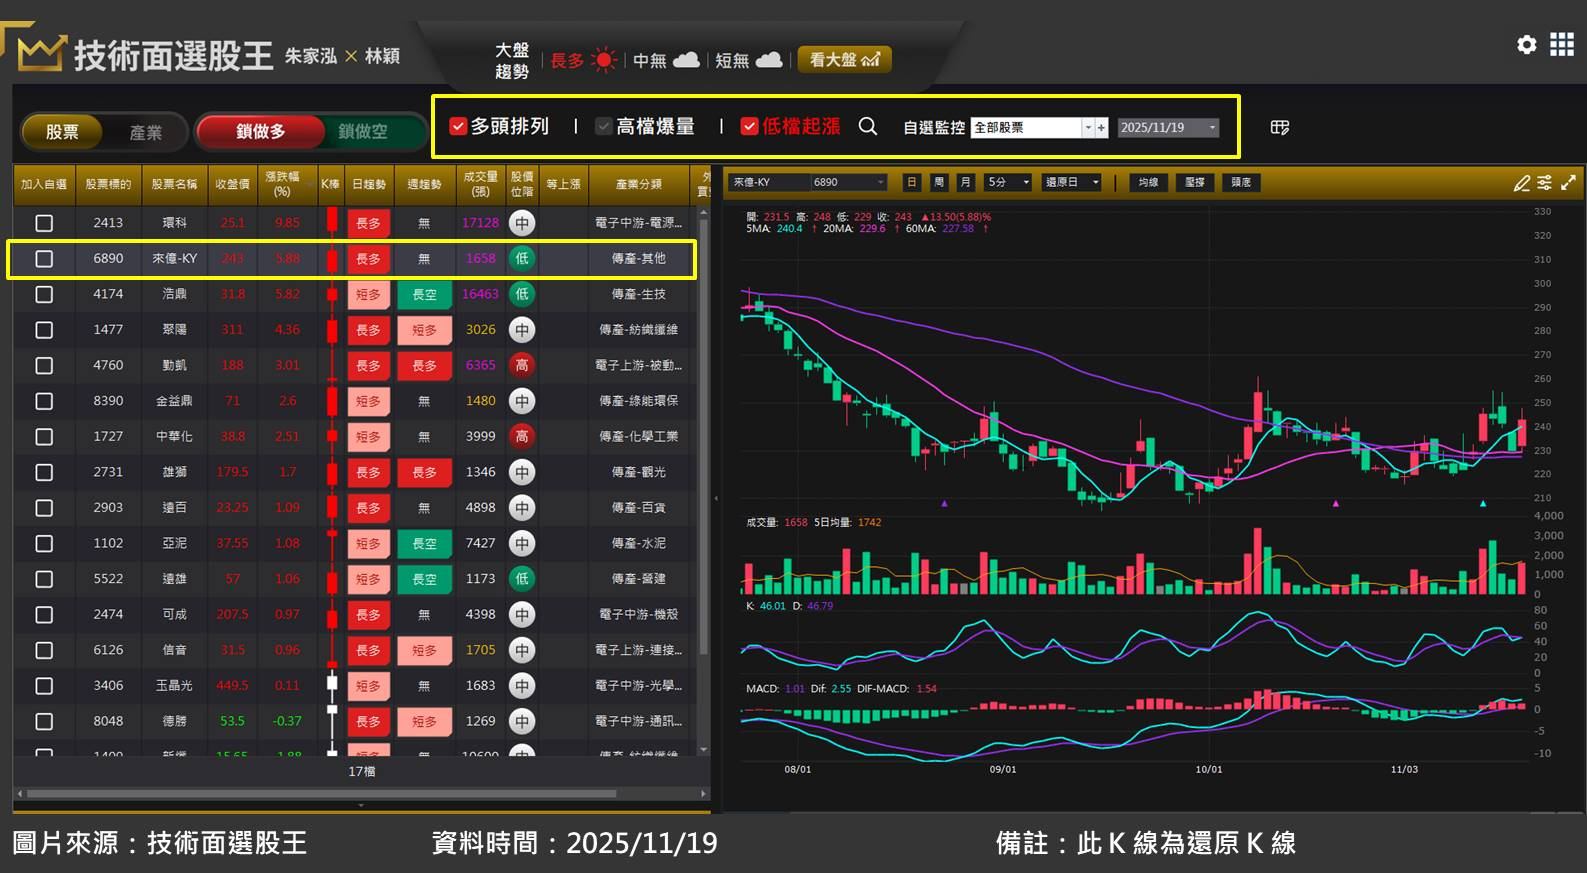
Task: Open chart indicator settings sliders icon
Action: [1545, 183]
